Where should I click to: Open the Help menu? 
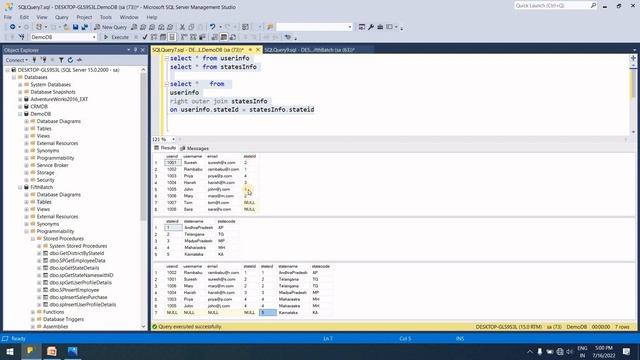[x=152, y=17]
